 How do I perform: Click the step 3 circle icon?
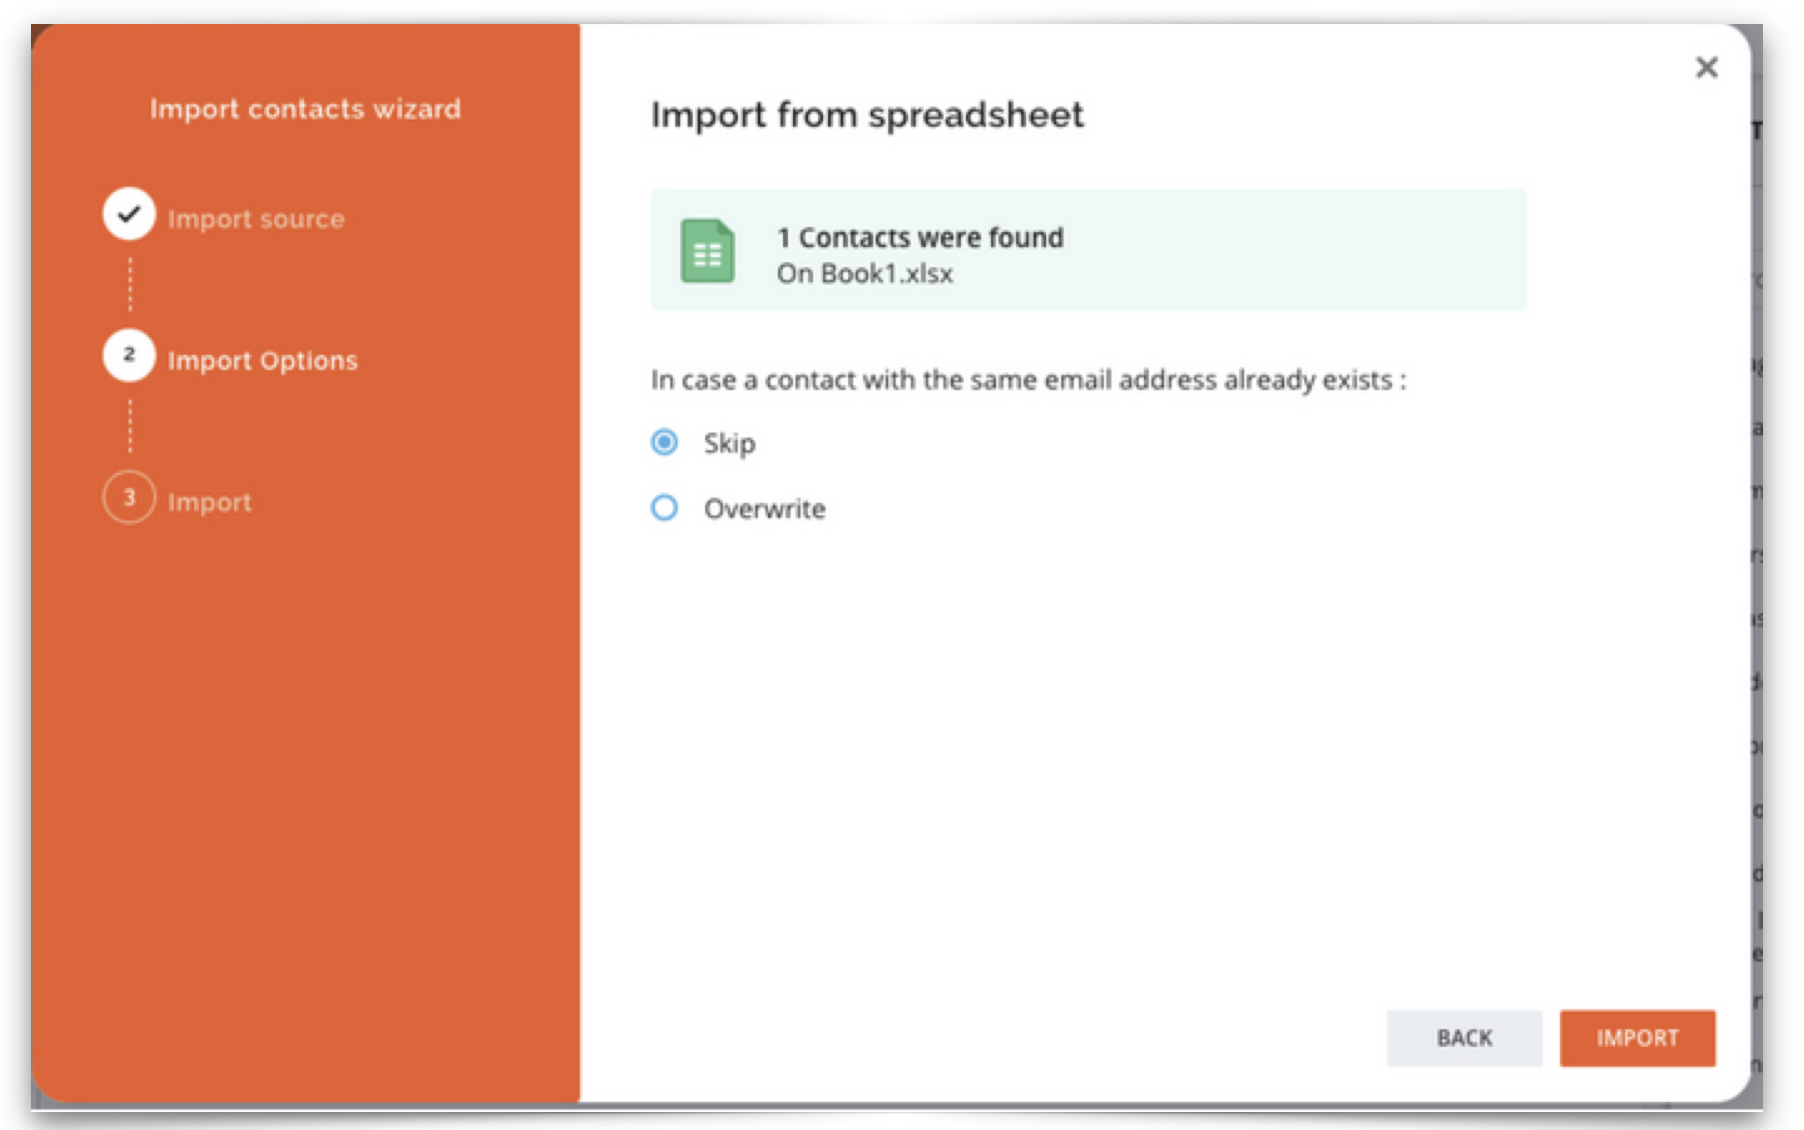pos(129,497)
